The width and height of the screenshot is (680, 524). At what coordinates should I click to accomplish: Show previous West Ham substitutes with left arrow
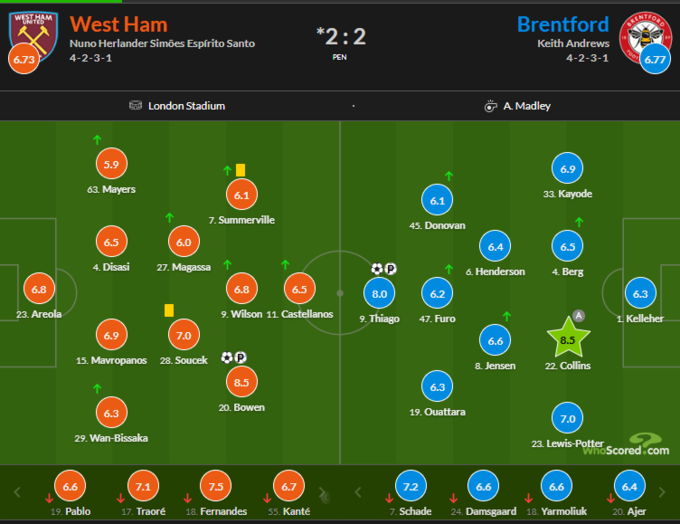pyautogui.click(x=17, y=492)
